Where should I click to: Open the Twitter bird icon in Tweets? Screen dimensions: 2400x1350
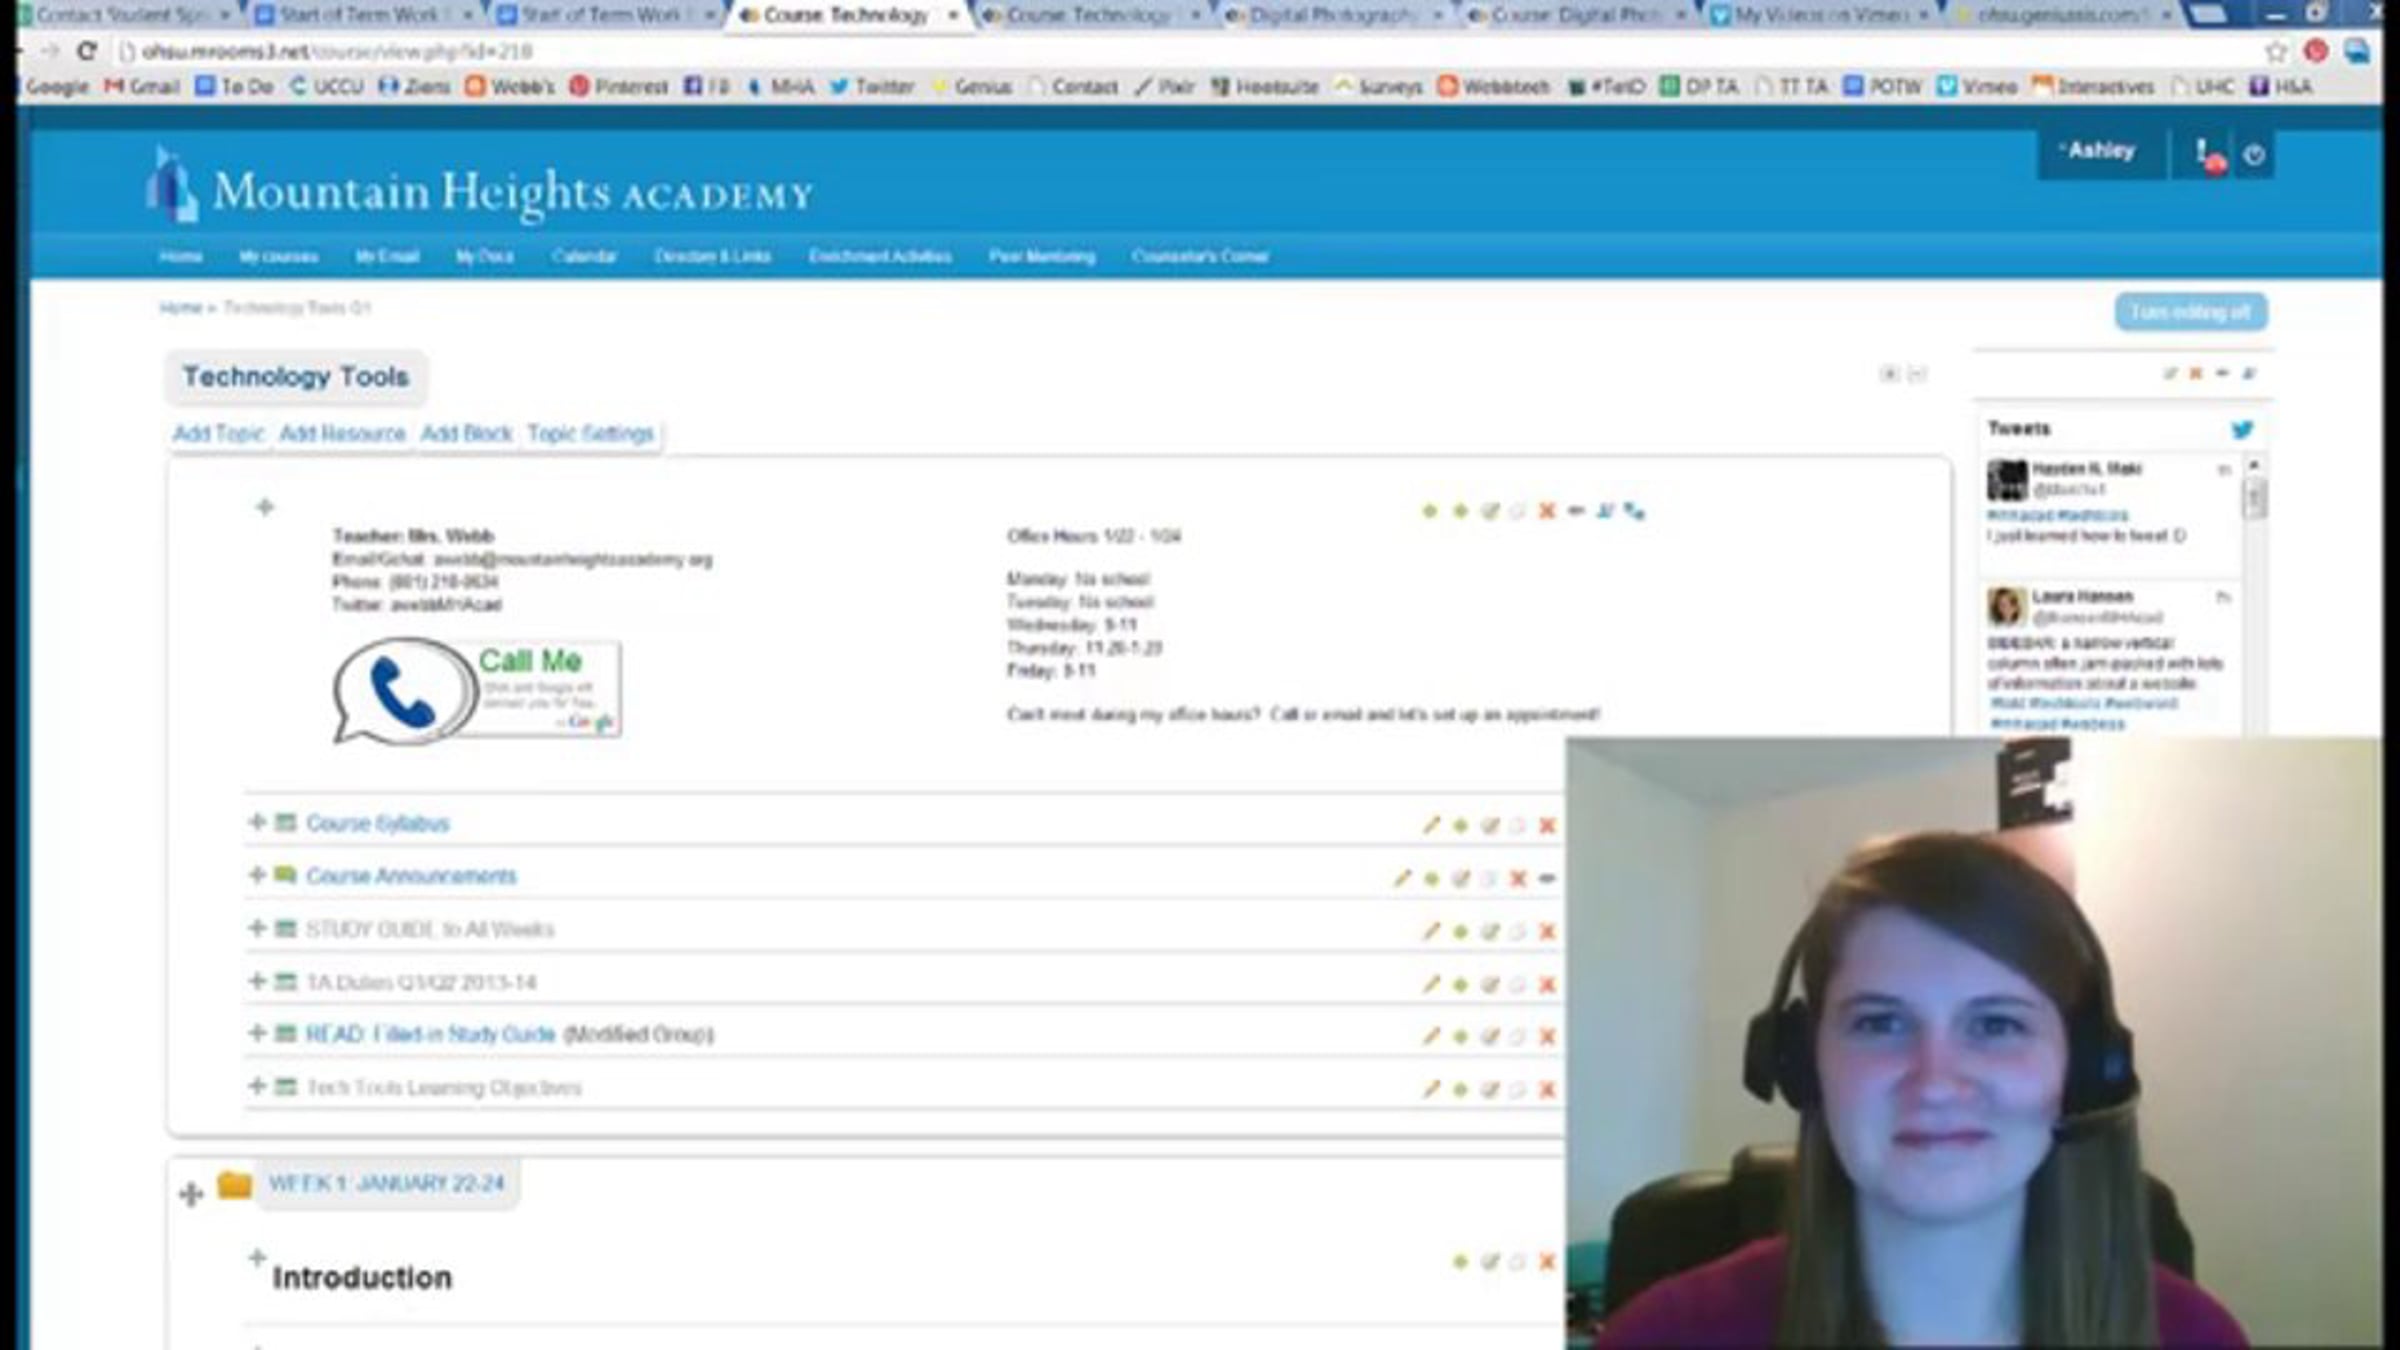click(x=2241, y=430)
